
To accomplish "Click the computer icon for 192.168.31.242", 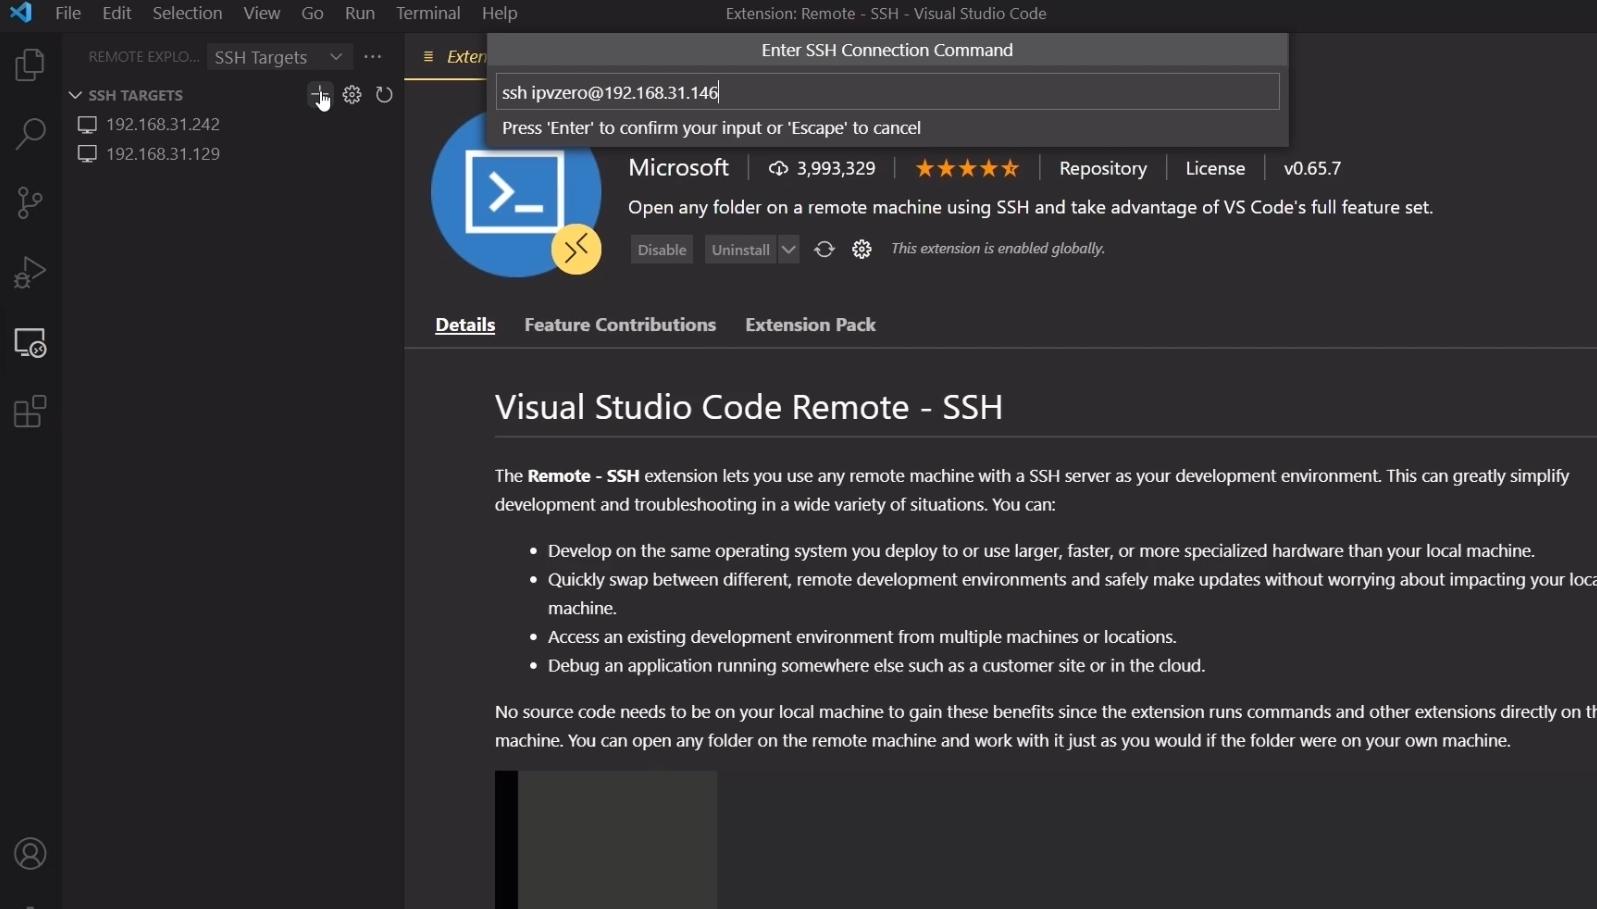I will (88, 125).
